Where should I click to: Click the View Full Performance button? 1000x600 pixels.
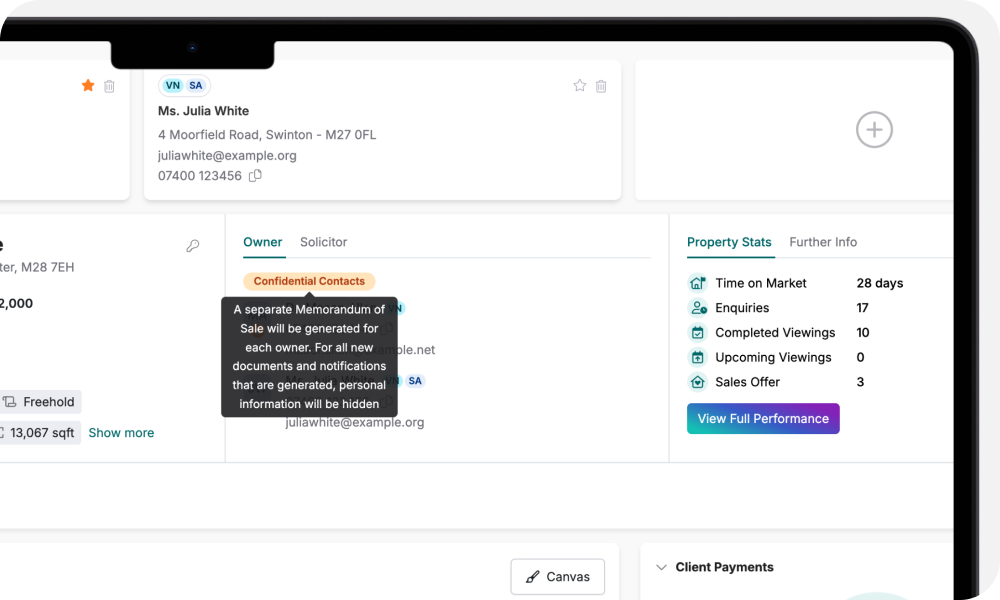click(x=763, y=418)
